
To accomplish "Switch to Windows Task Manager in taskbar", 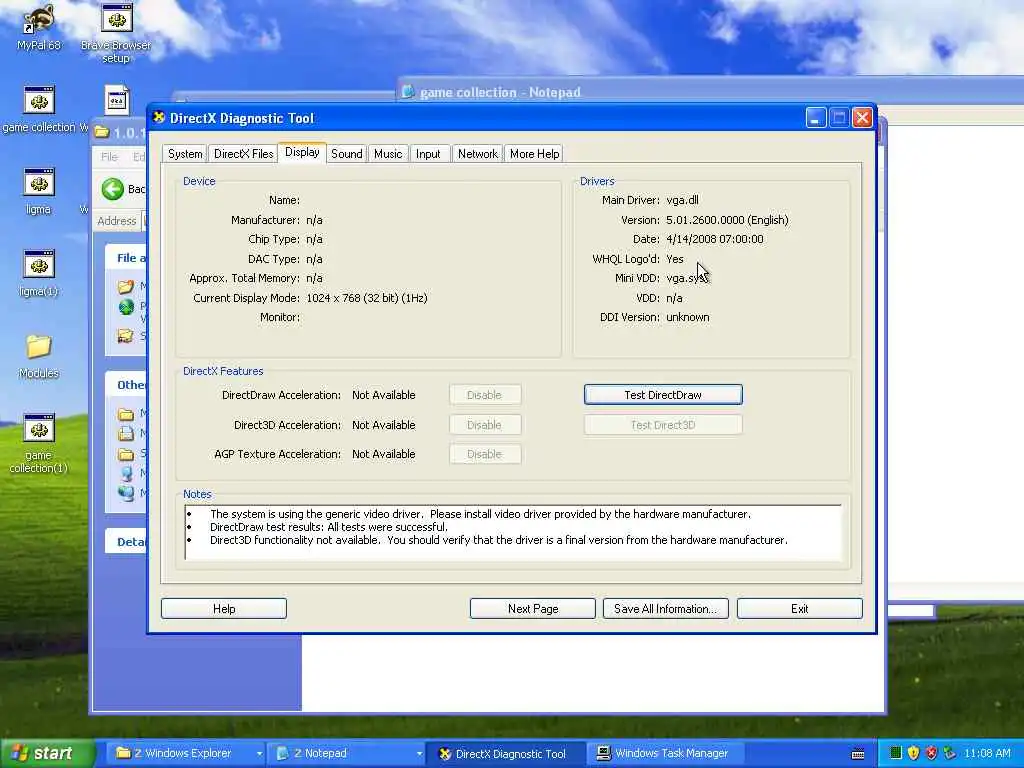I will 666,754.
